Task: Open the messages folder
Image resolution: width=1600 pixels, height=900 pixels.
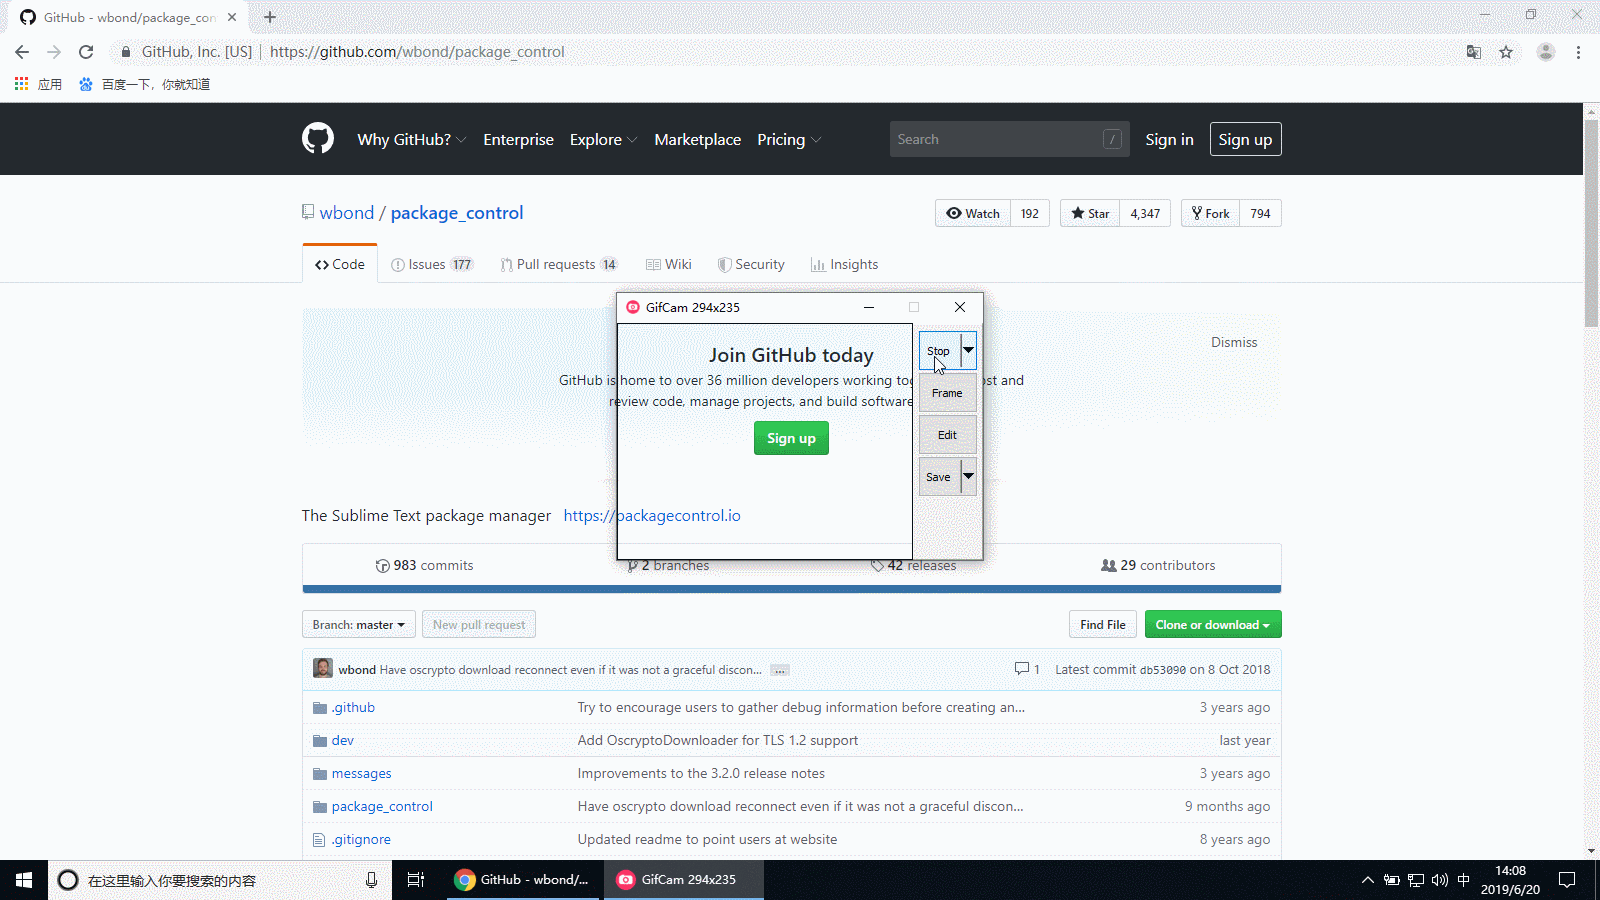Action: pos(361,773)
